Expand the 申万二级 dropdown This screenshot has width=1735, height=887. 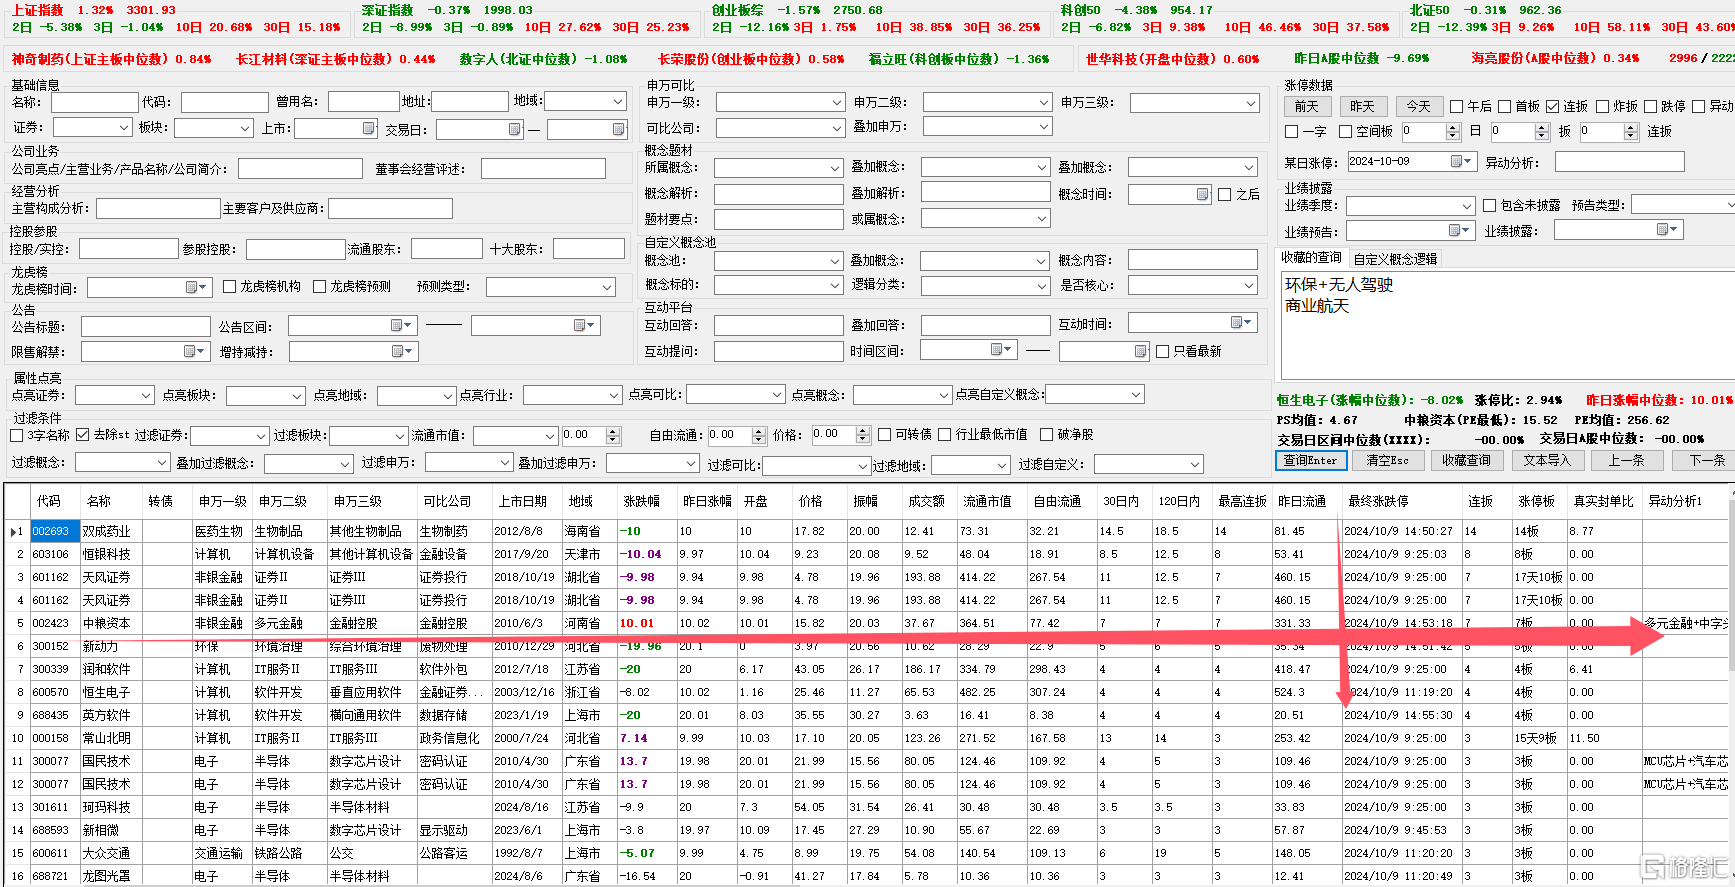click(1044, 102)
